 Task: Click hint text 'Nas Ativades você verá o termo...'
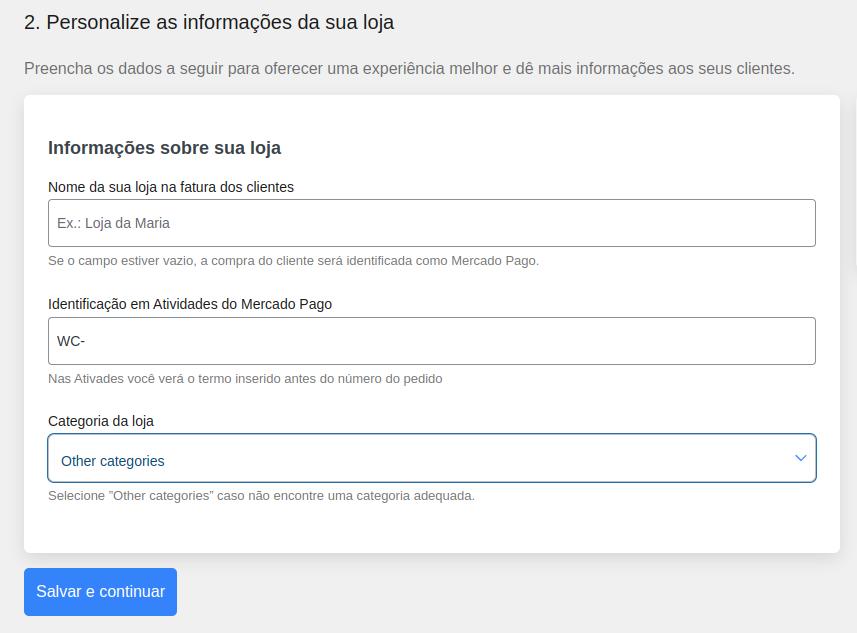tap(245, 379)
